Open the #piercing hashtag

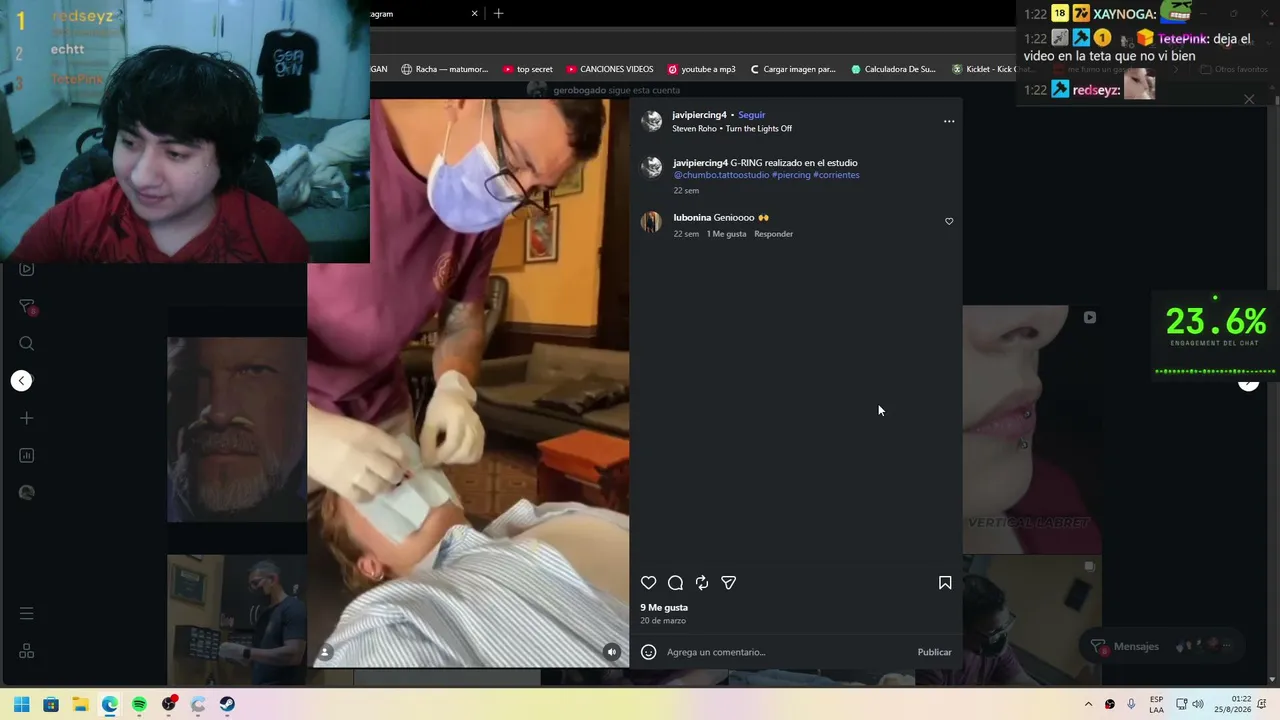pyautogui.click(x=791, y=175)
